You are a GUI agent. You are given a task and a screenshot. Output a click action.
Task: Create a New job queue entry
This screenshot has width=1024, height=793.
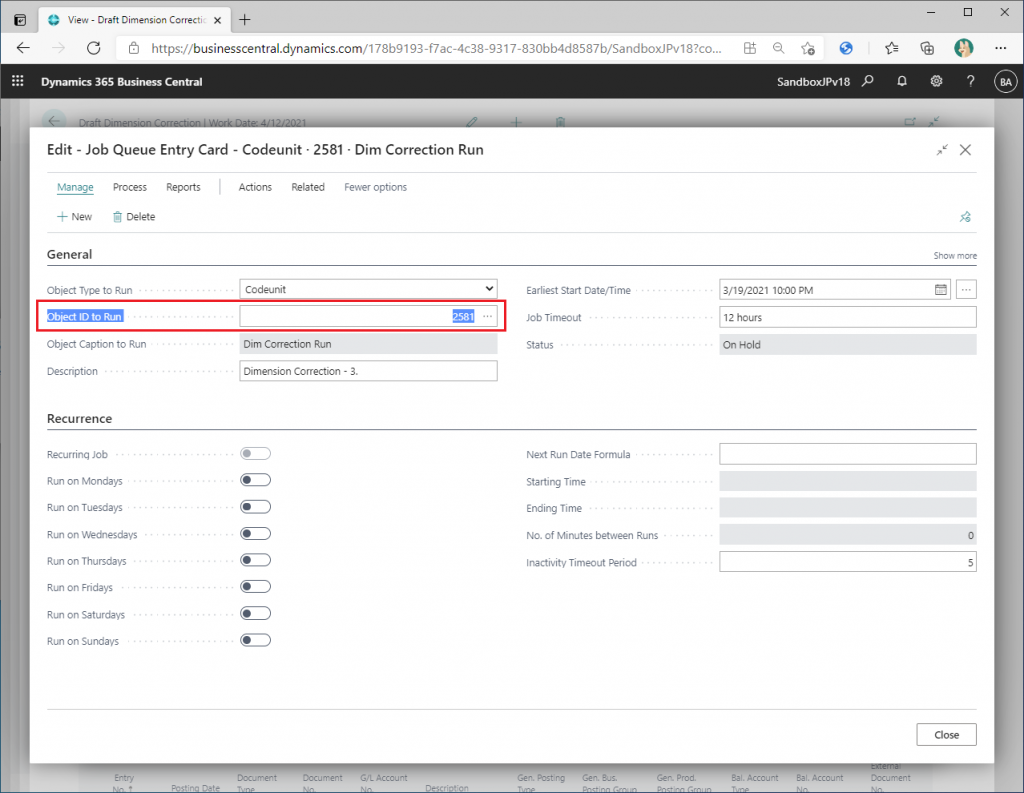click(74, 216)
